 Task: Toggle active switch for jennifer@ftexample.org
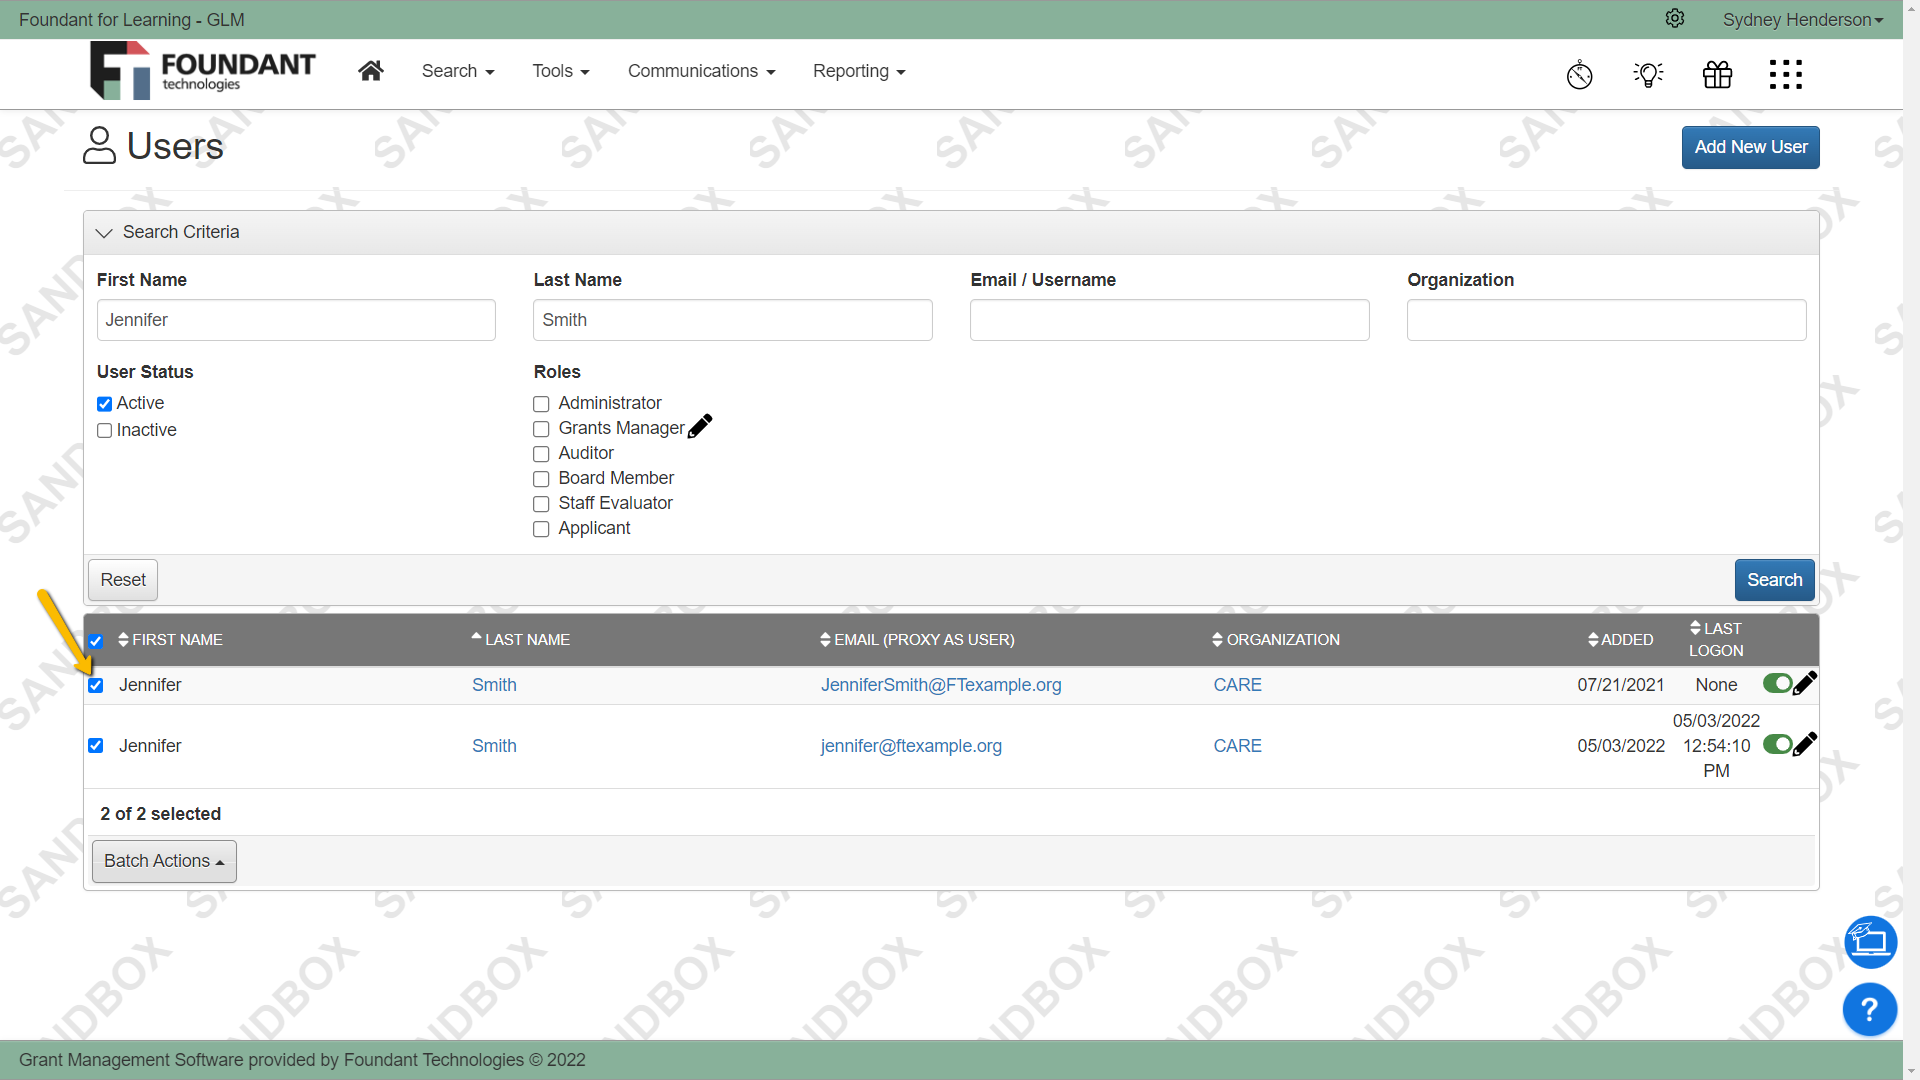pyautogui.click(x=1777, y=744)
